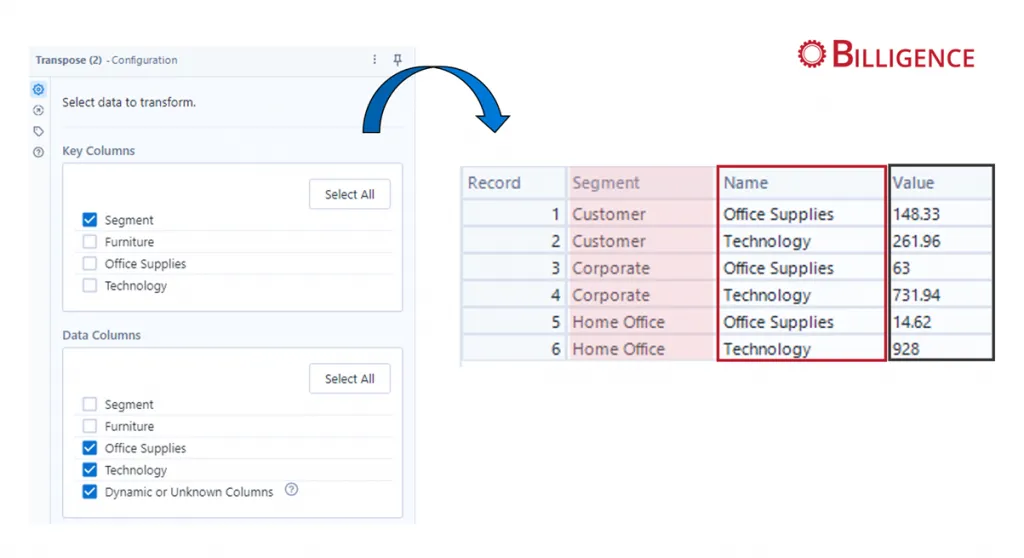Viewport: 1024px width, 558px height.
Task: Select Customer segment cell in record 2
Action: click(641, 241)
